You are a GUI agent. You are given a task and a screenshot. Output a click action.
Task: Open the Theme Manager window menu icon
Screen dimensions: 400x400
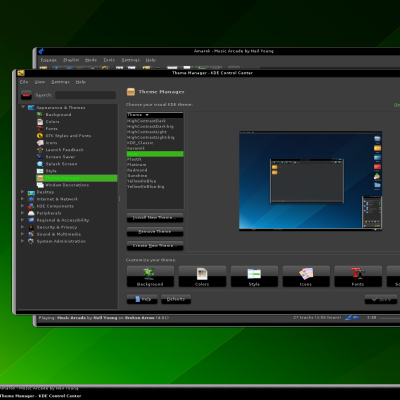point(21,73)
